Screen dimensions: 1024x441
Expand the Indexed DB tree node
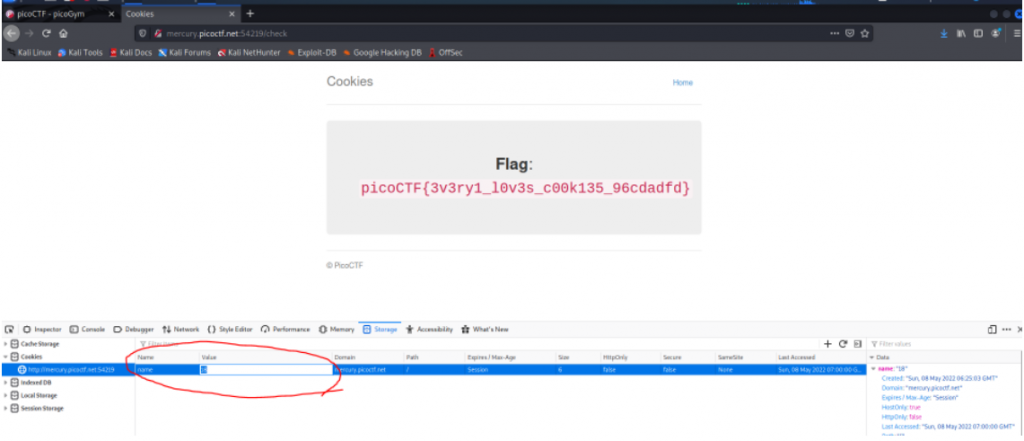coord(6,382)
